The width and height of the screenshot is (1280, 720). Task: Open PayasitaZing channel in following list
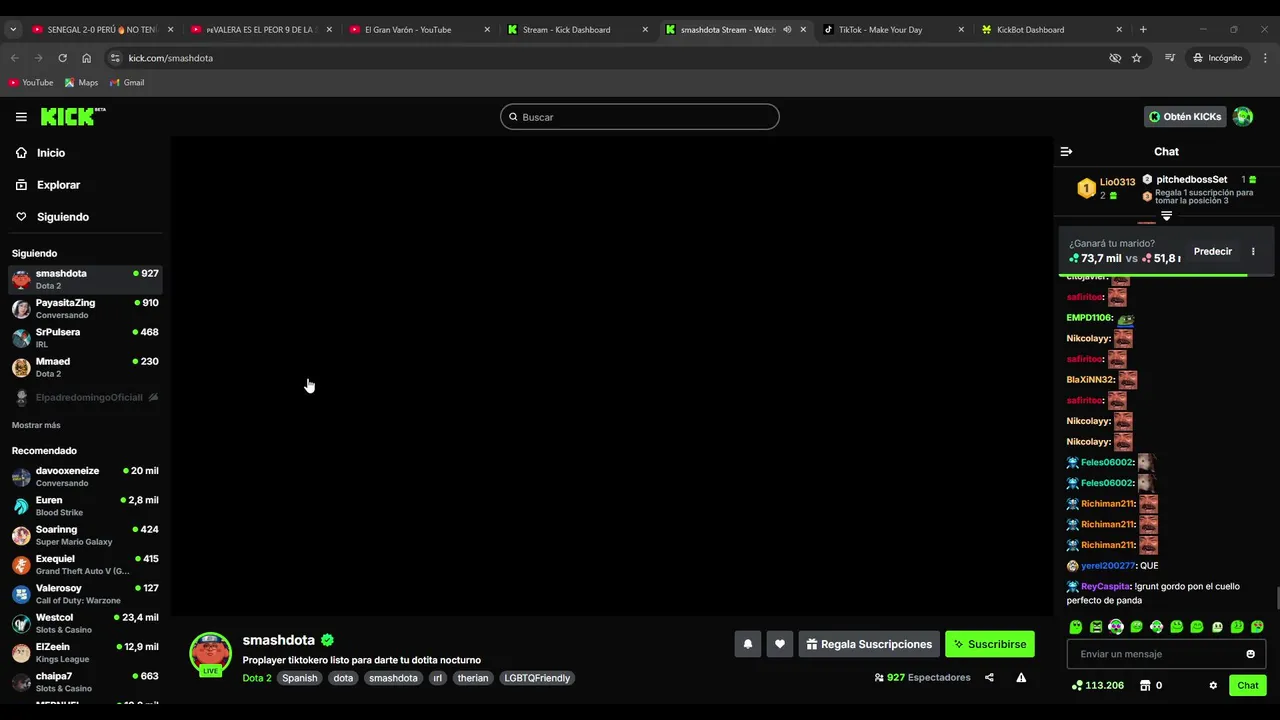point(85,309)
